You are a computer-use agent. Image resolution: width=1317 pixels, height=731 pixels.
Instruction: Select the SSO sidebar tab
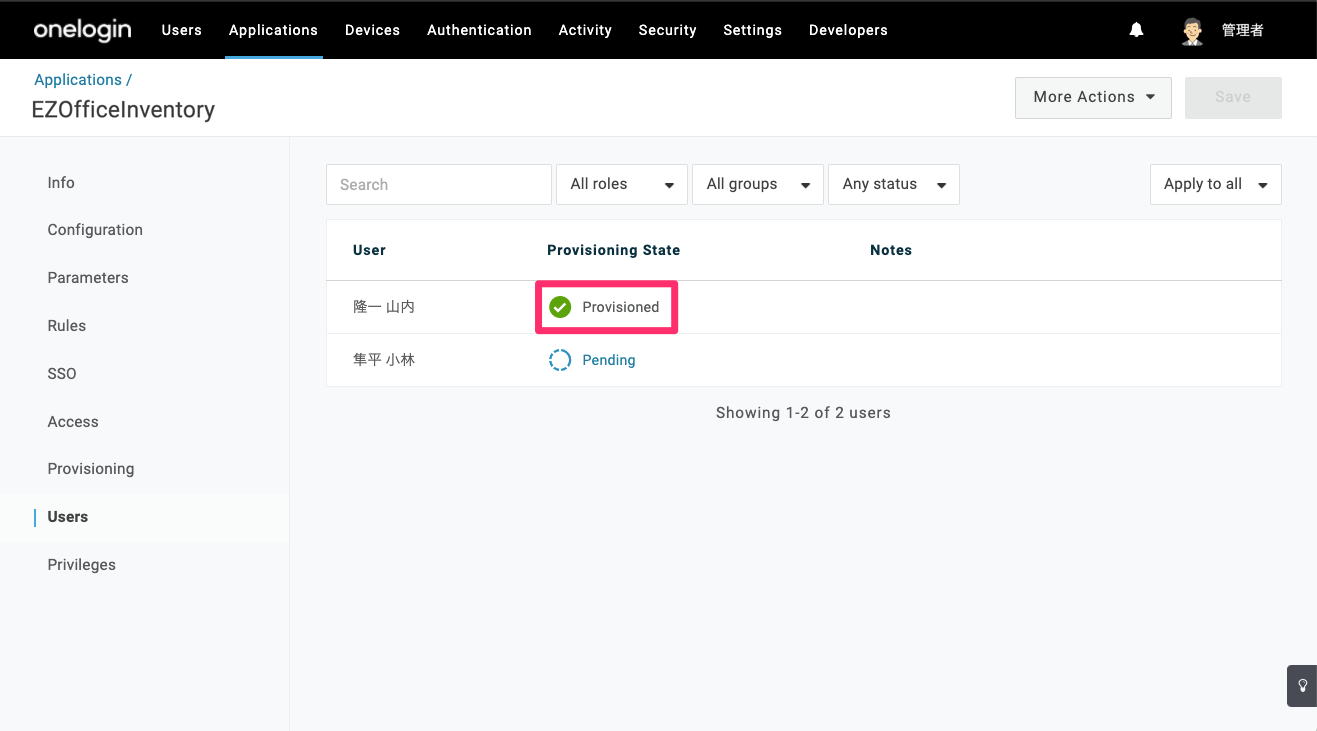[62, 374]
